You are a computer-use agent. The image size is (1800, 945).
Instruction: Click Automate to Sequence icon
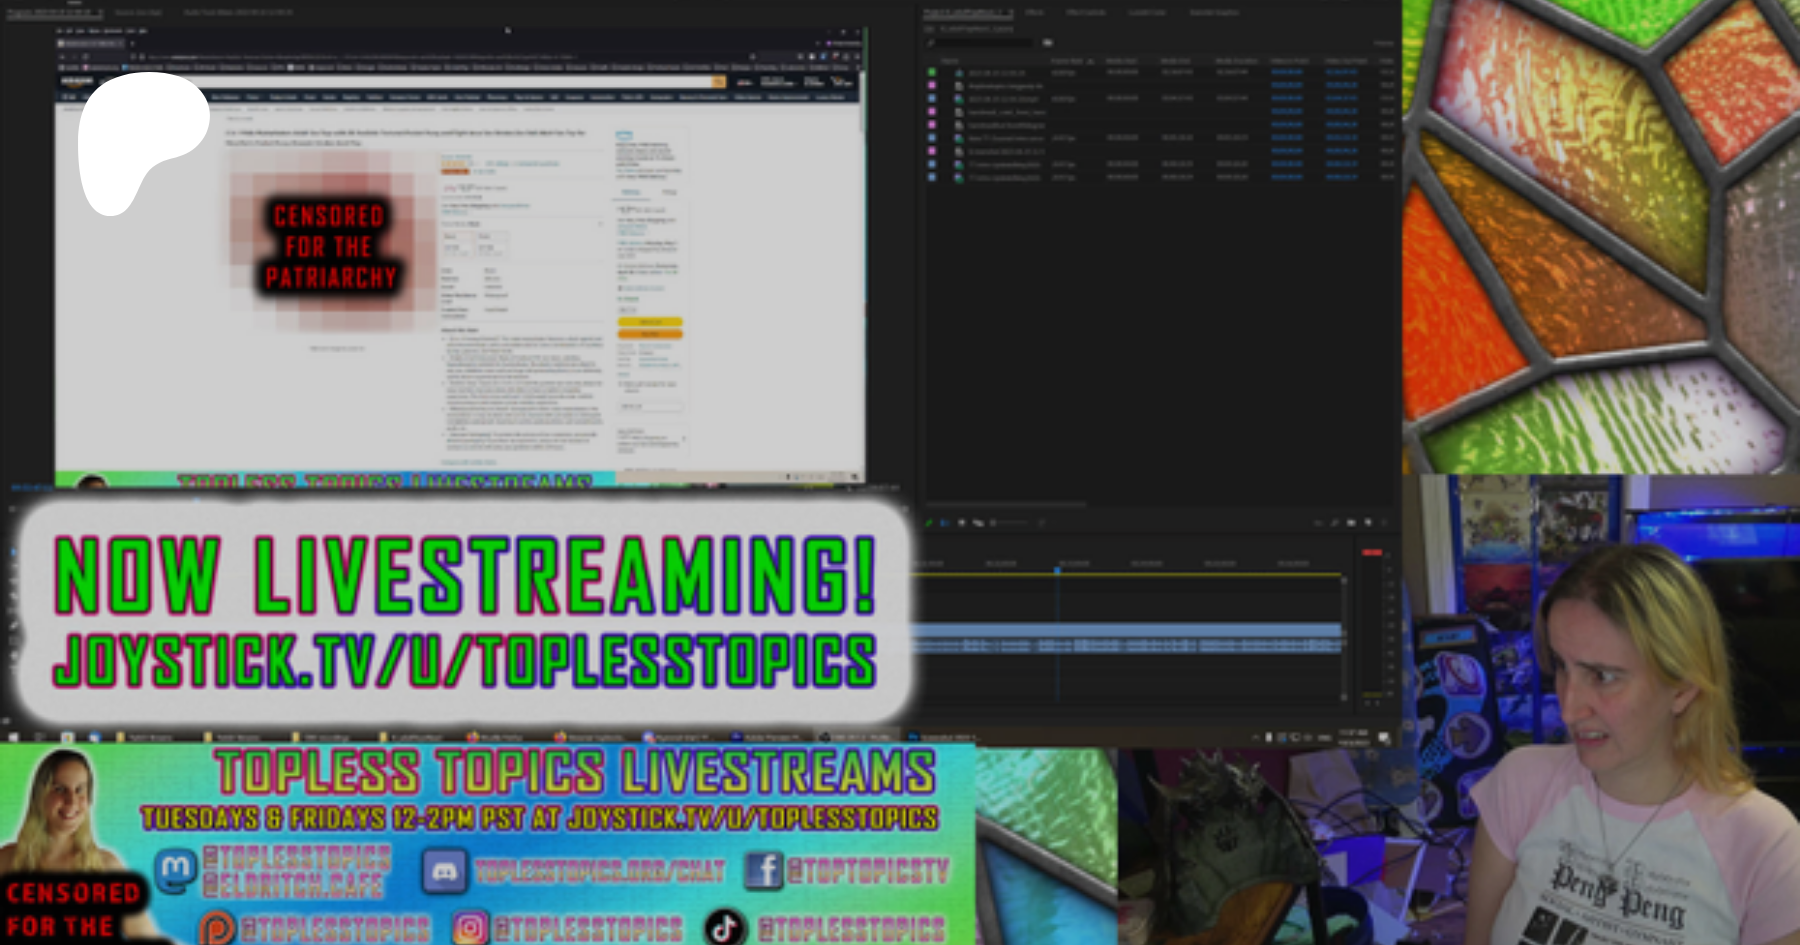1317,522
